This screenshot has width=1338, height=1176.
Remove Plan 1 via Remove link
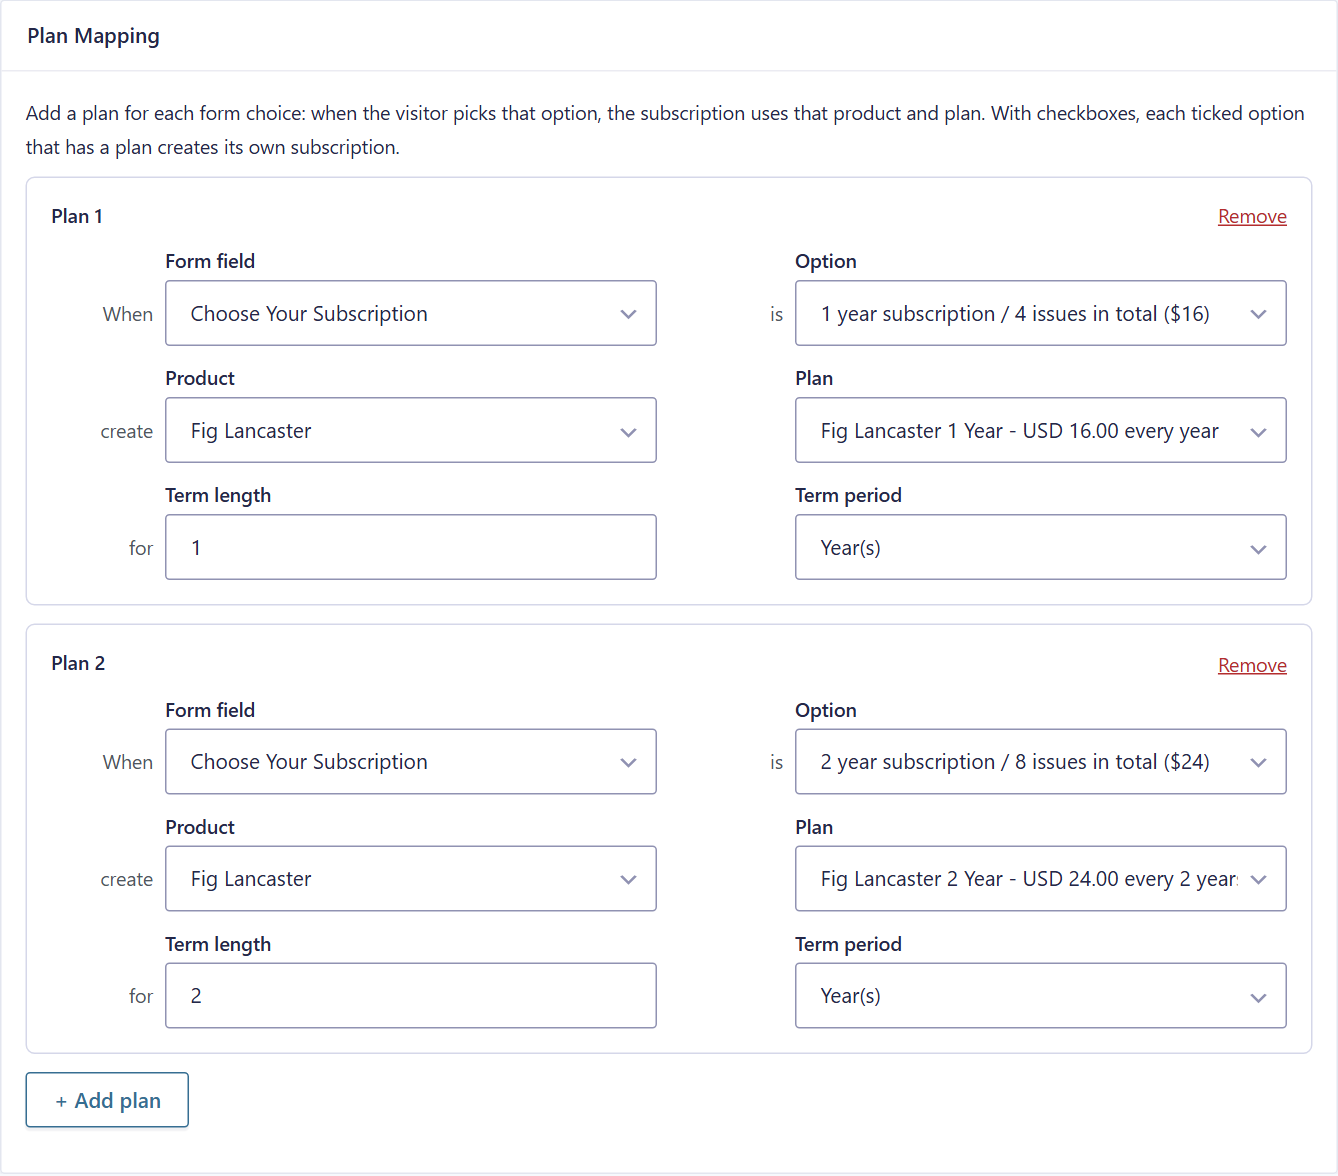[x=1252, y=216]
